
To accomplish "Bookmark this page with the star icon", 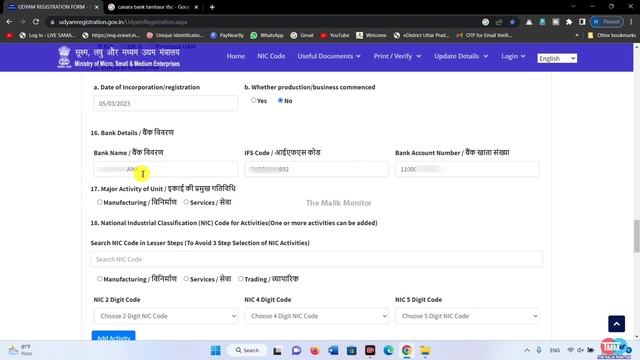I will (512, 22).
